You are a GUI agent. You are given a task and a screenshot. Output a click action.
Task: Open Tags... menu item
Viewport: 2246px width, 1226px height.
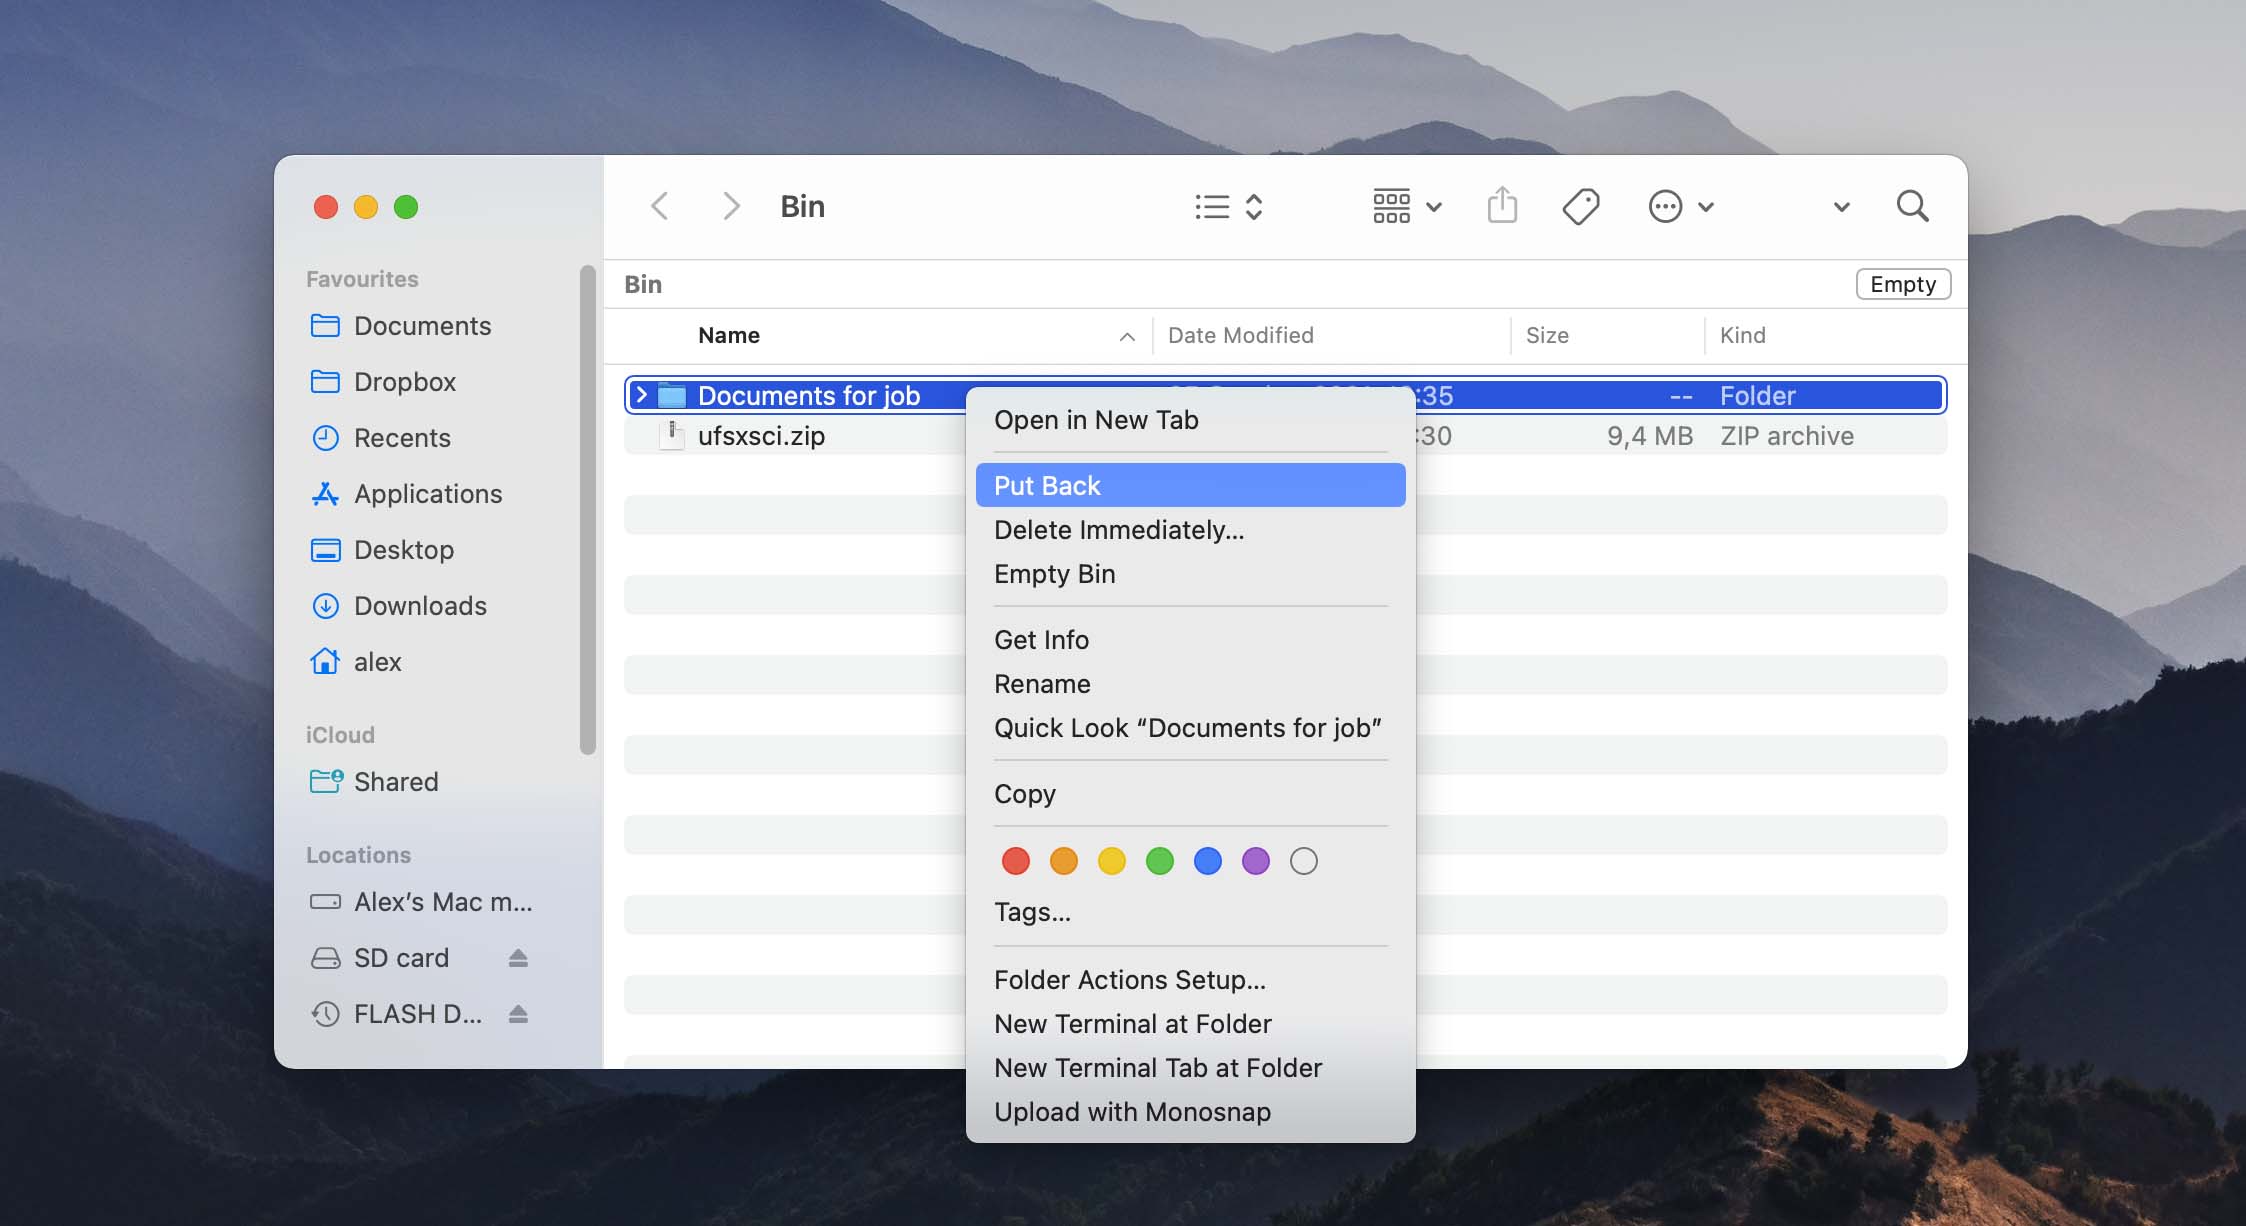(1190, 912)
